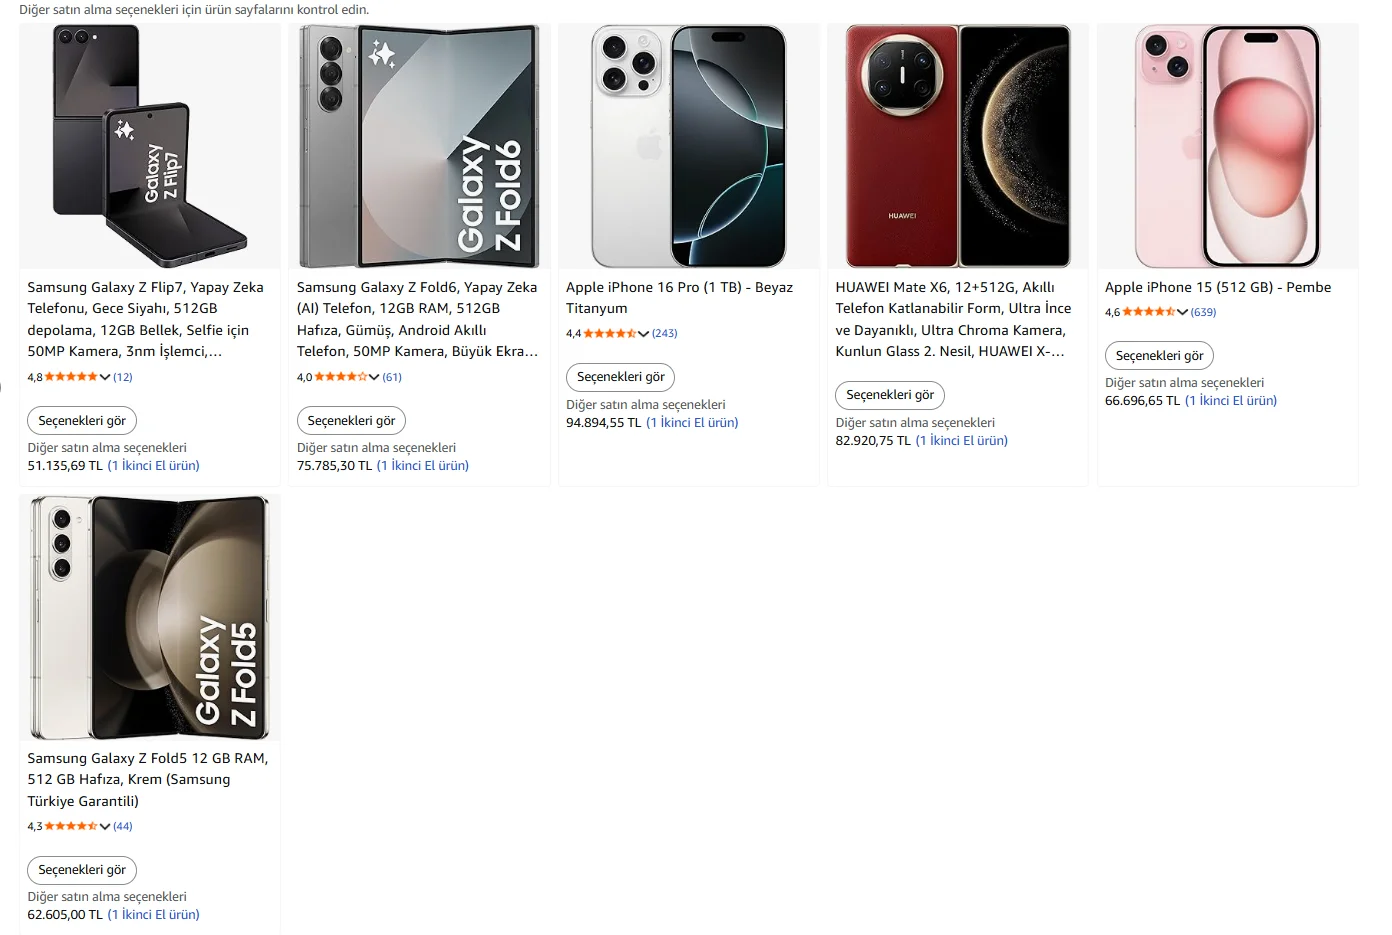
Task: Open Galaxy Z Fold5 product image
Action: (x=150, y=618)
